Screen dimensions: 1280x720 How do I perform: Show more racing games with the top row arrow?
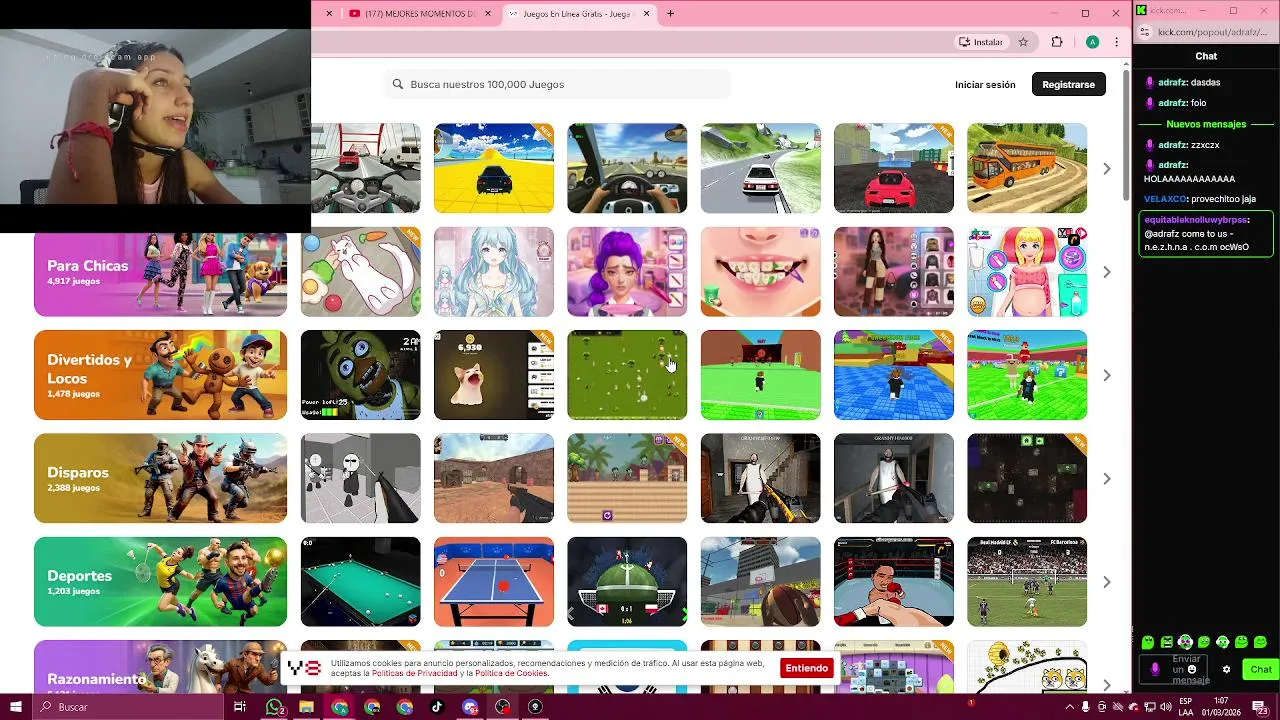pos(1106,169)
